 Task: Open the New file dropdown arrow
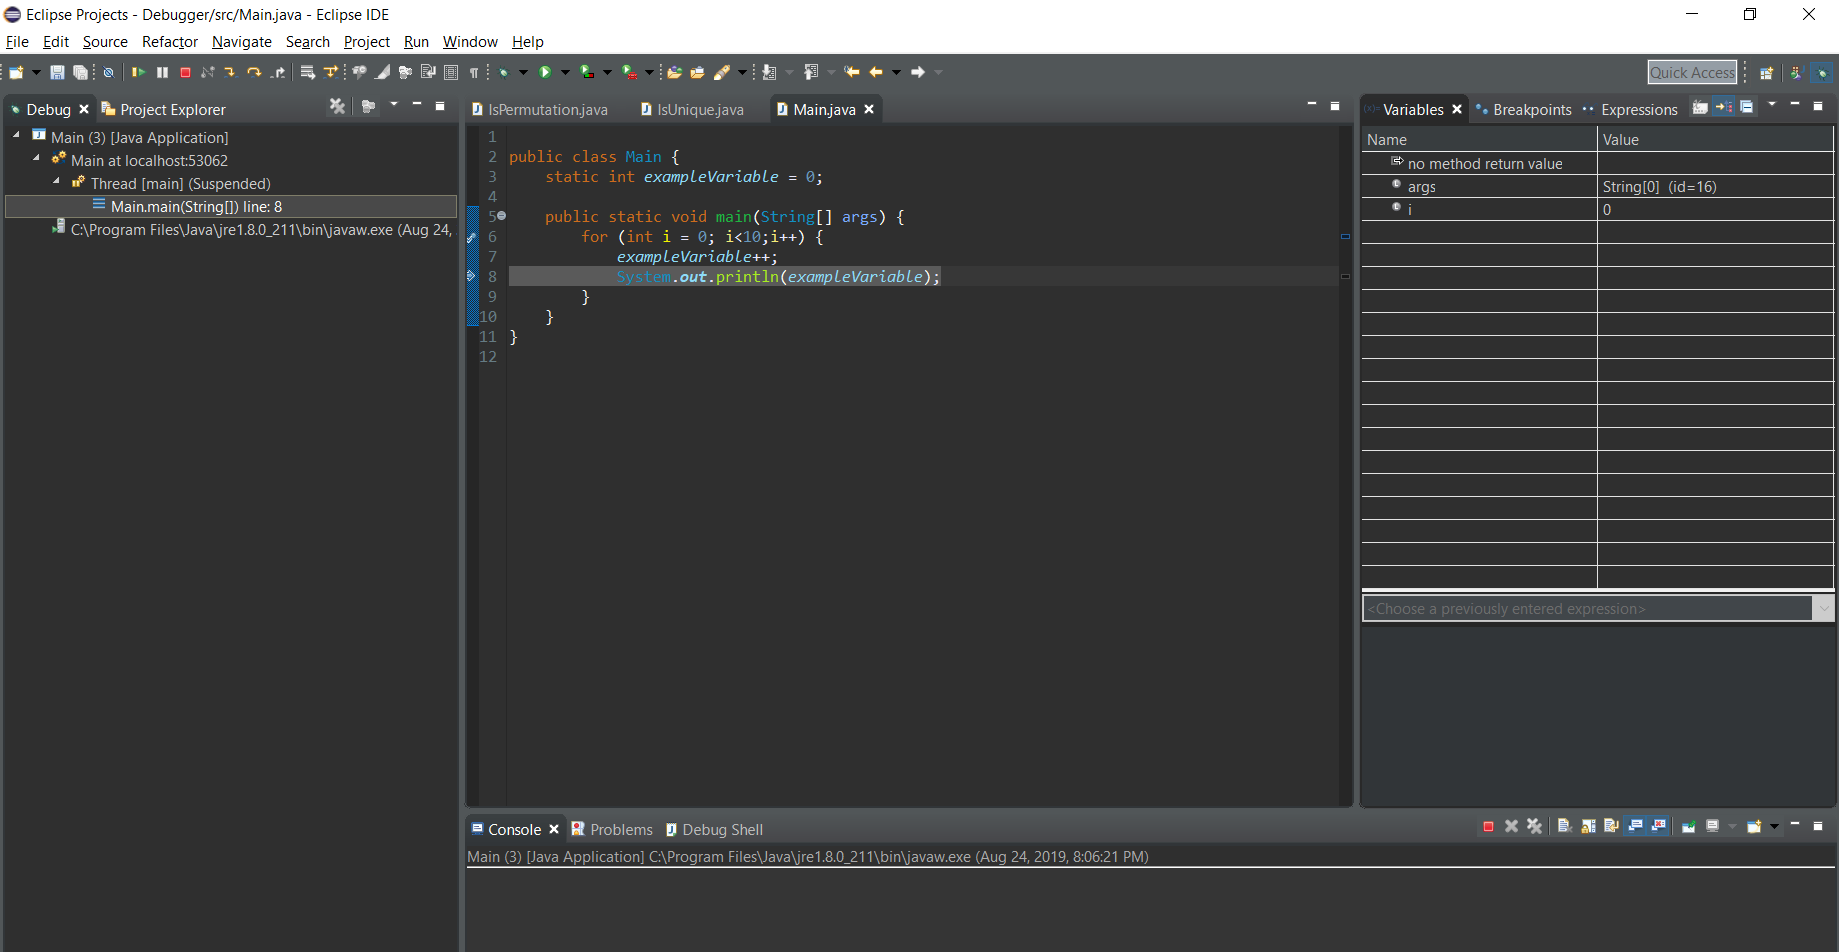click(x=36, y=72)
